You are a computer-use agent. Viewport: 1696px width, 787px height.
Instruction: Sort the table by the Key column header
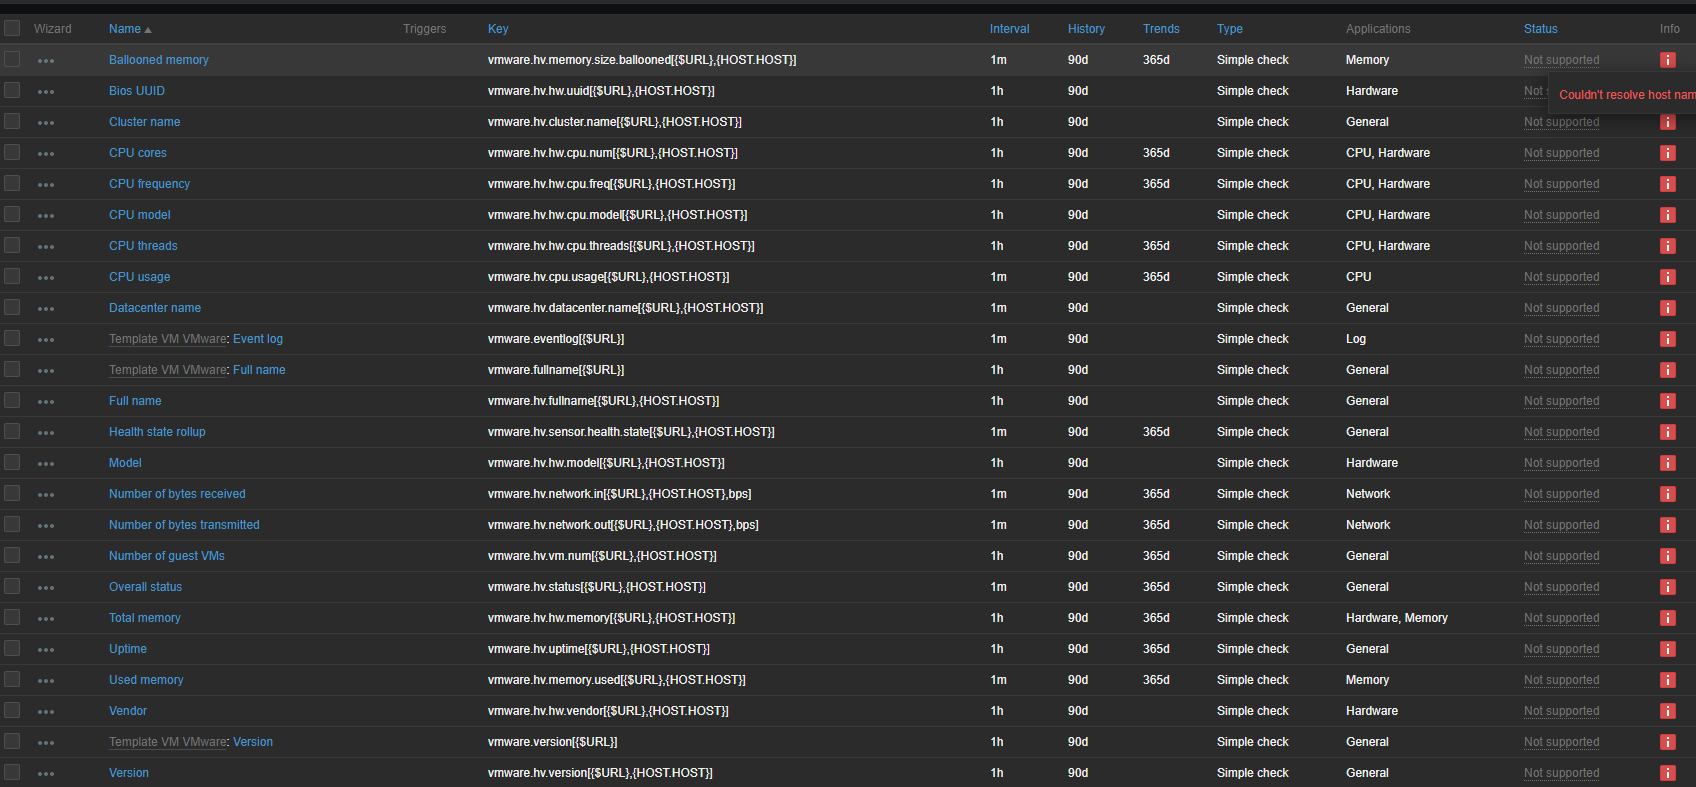498,29
